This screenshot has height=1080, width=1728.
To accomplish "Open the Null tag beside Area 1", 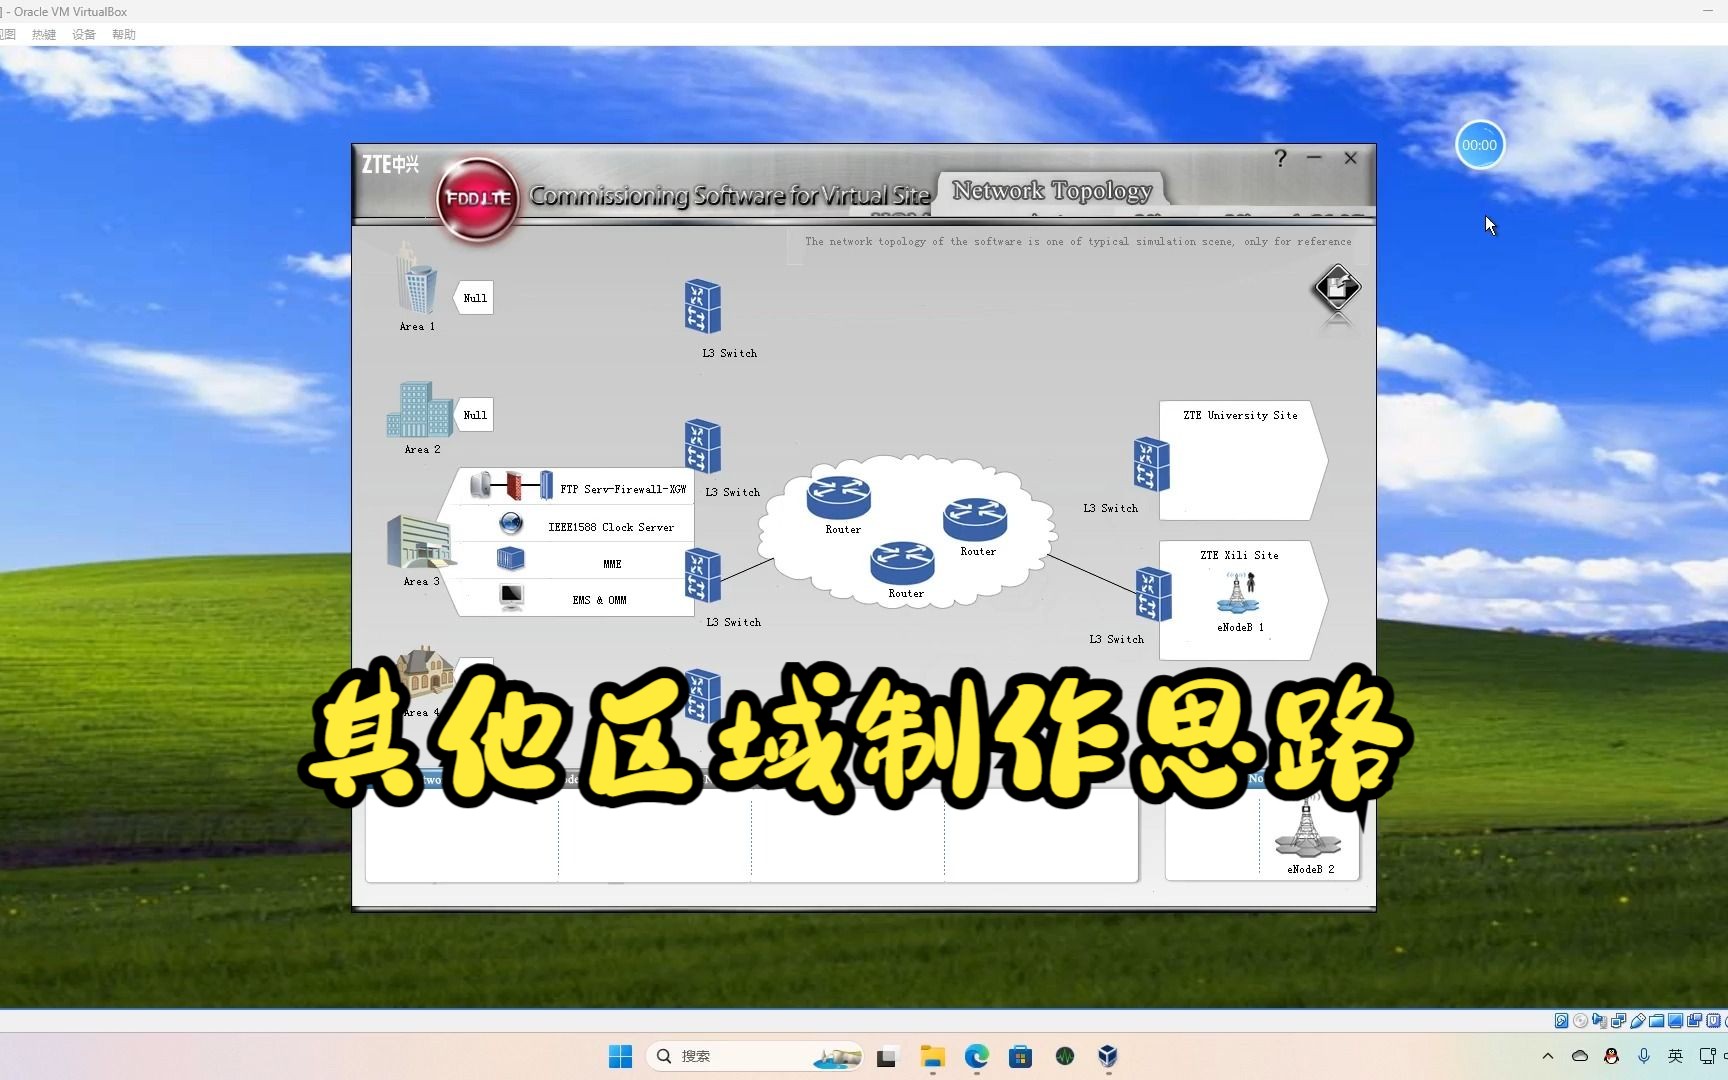I will tap(473, 298).
